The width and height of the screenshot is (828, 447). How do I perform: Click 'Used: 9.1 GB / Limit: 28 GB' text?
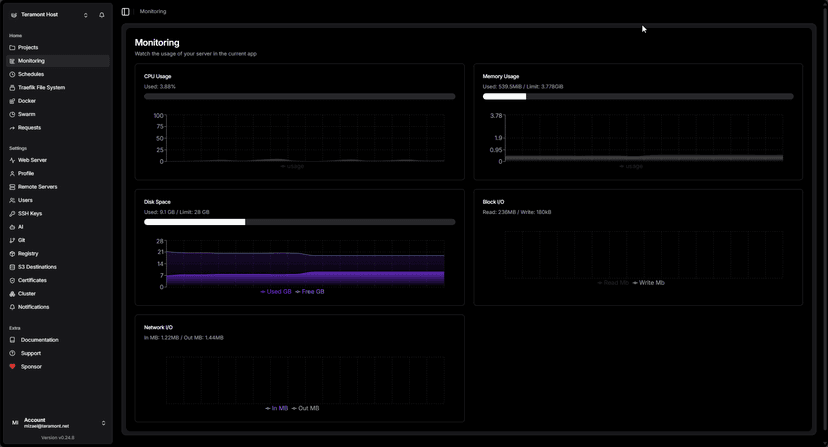pyautogui.click(x=176, y=212)
